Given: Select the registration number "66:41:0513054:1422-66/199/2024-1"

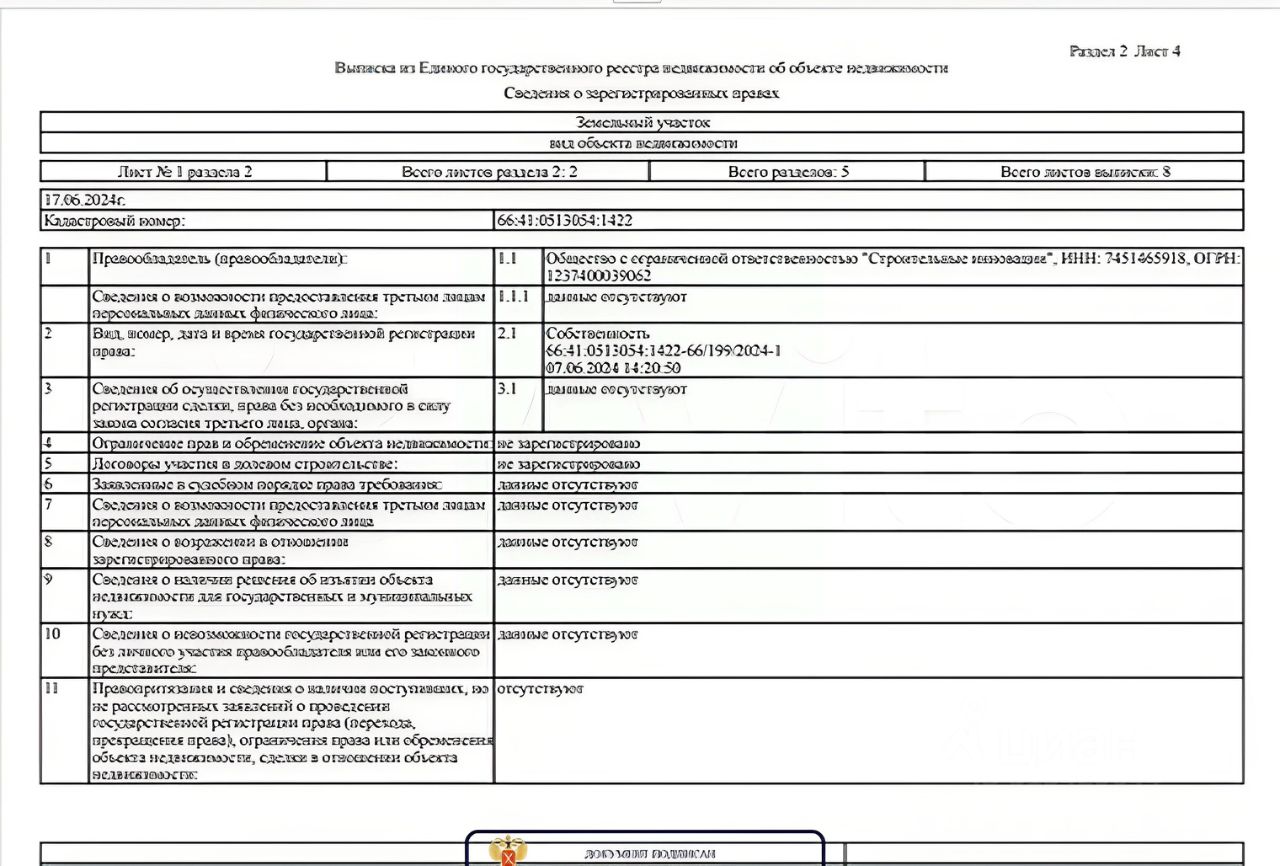Looking at the screenshot, I should click(x=665, y=351).
